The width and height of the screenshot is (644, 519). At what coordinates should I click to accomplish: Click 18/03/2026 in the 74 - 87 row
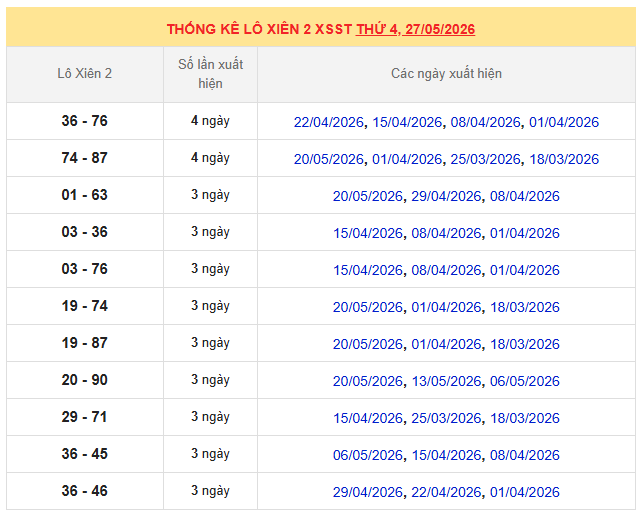[564, 159]
